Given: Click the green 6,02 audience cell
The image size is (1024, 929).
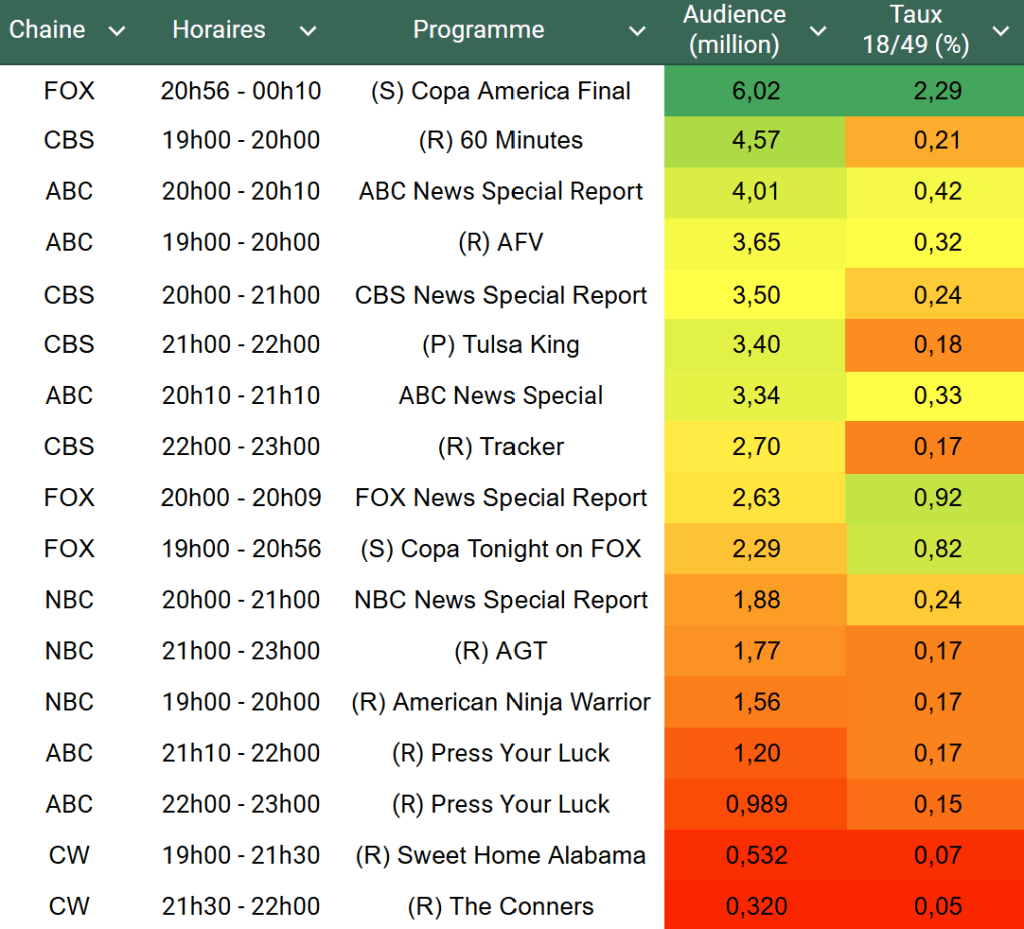Looking at the screenshot, I should 755,91.
